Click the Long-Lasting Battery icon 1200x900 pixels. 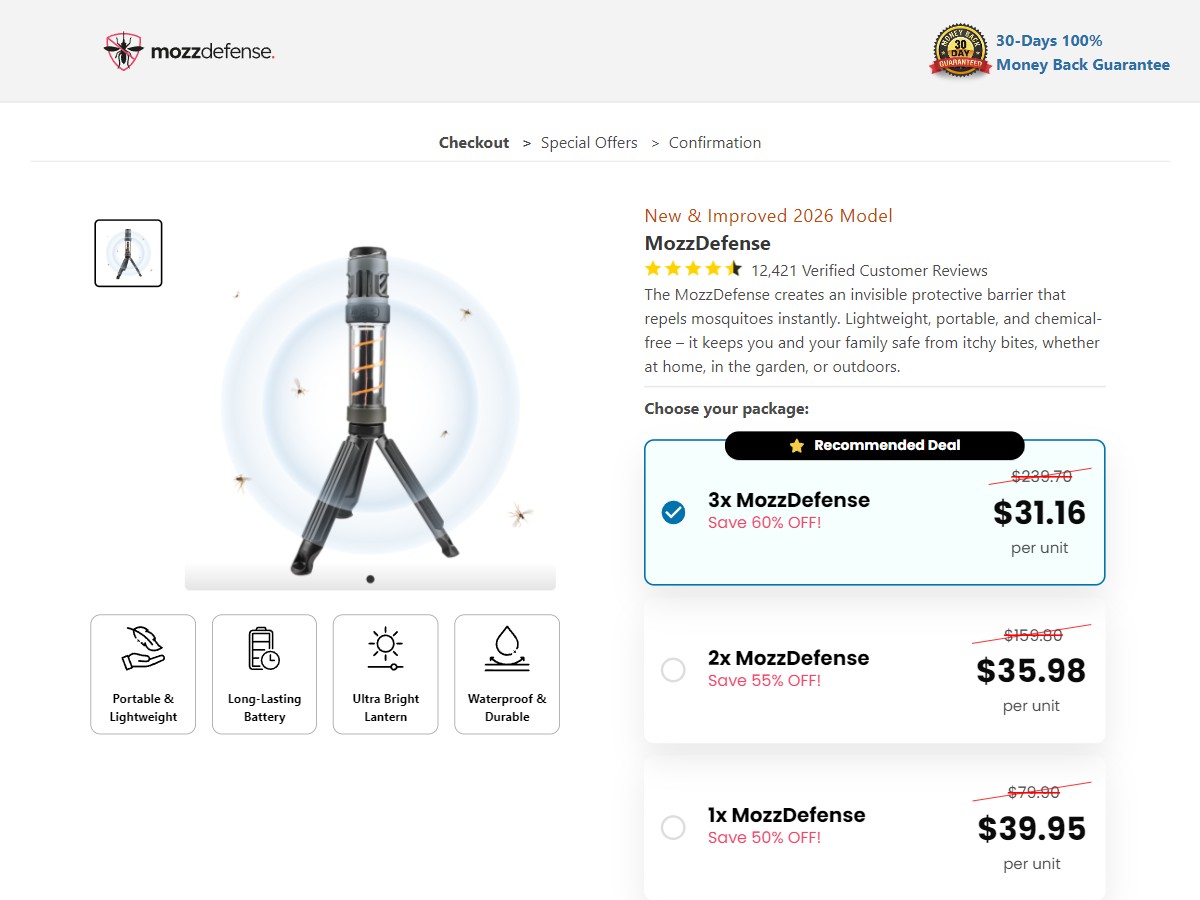tap(264, 648)
